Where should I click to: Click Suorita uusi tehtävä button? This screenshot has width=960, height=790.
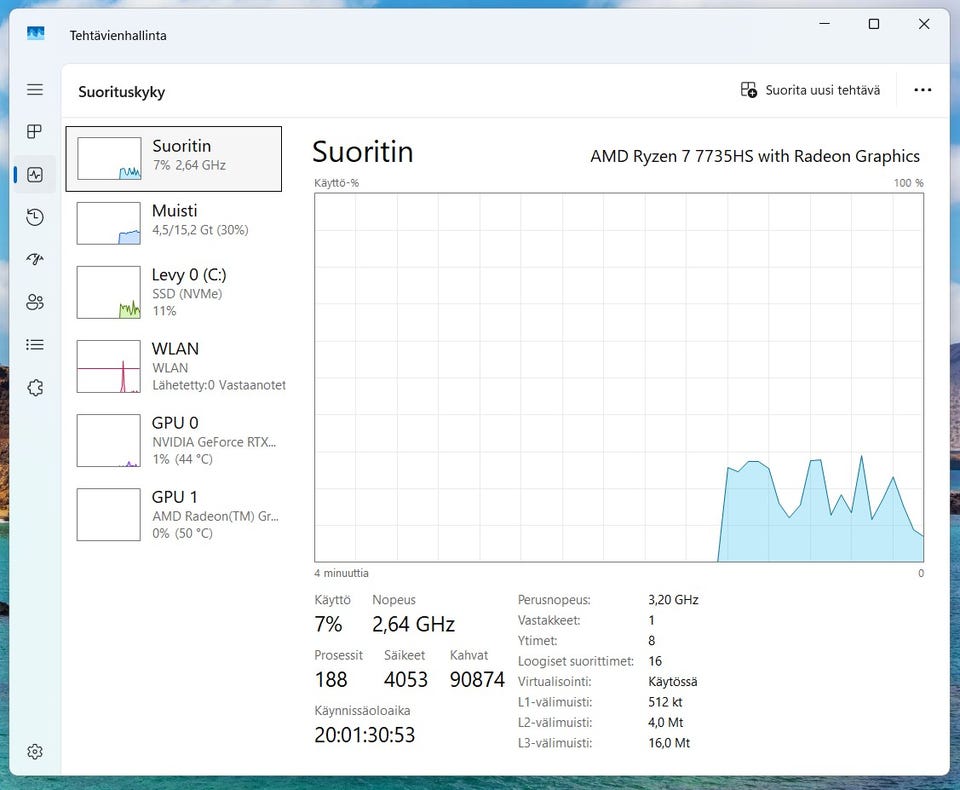tap(811, 90)
